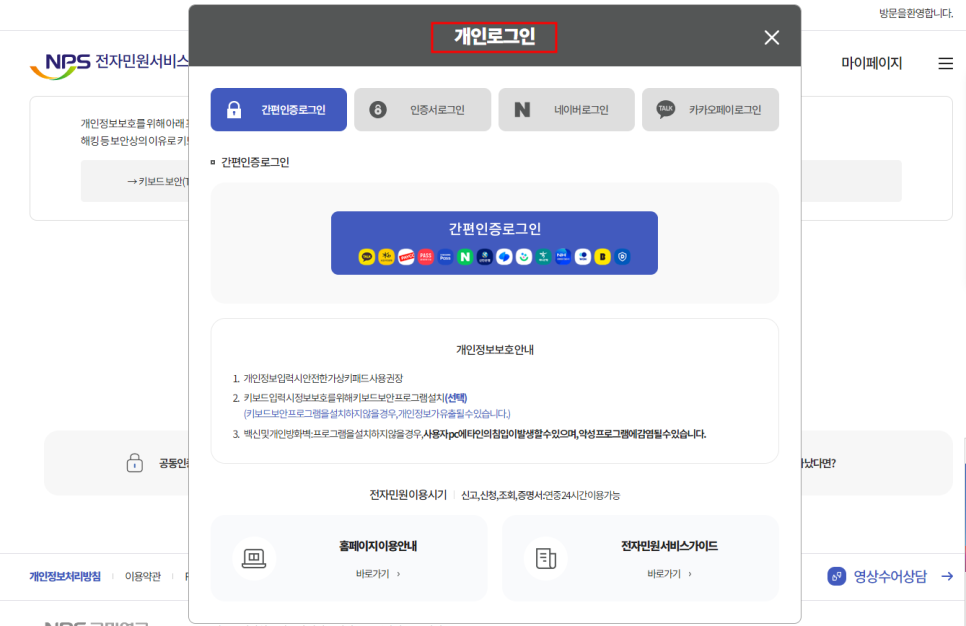Select the Naver certificate icon
This screenshot has height=626, width=966.
tap(465, 257)
